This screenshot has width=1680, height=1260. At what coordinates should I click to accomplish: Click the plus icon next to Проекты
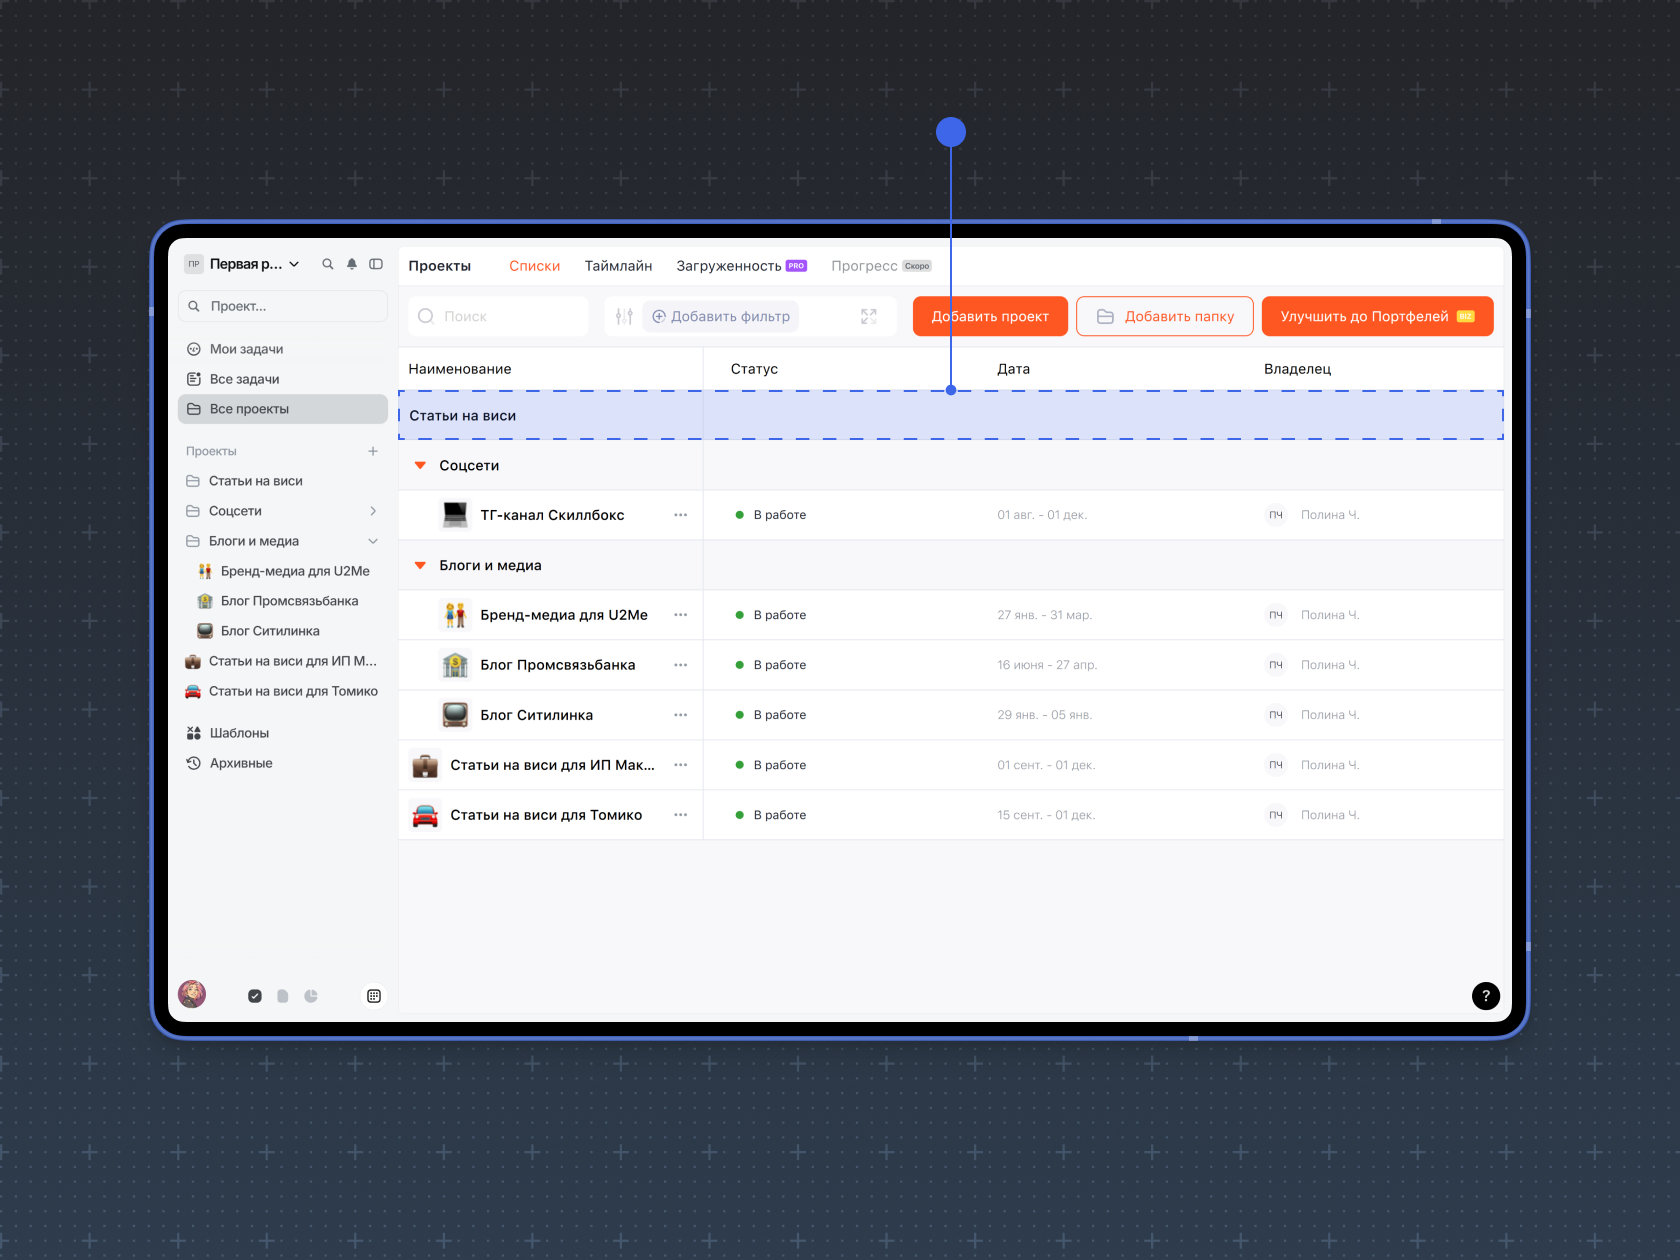click(373, 451)
